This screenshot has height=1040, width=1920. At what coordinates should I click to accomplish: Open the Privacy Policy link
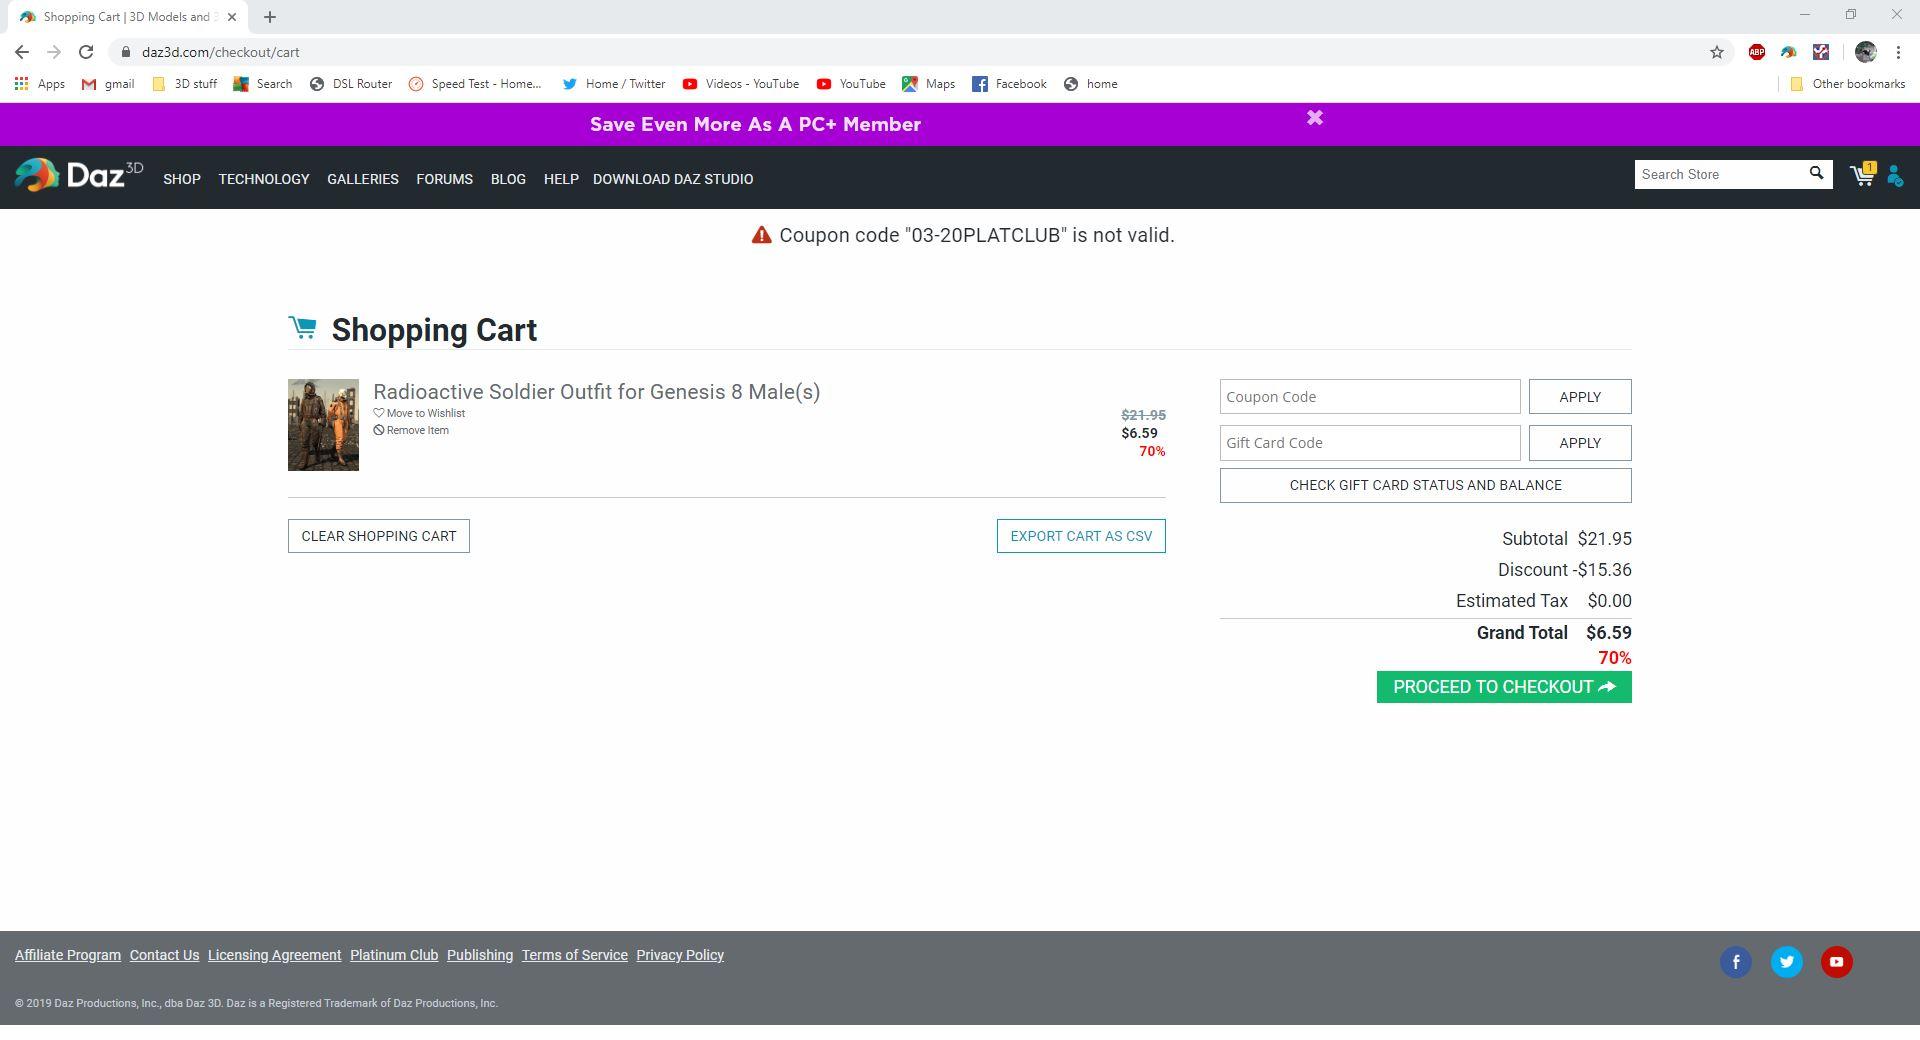(680, 955)
